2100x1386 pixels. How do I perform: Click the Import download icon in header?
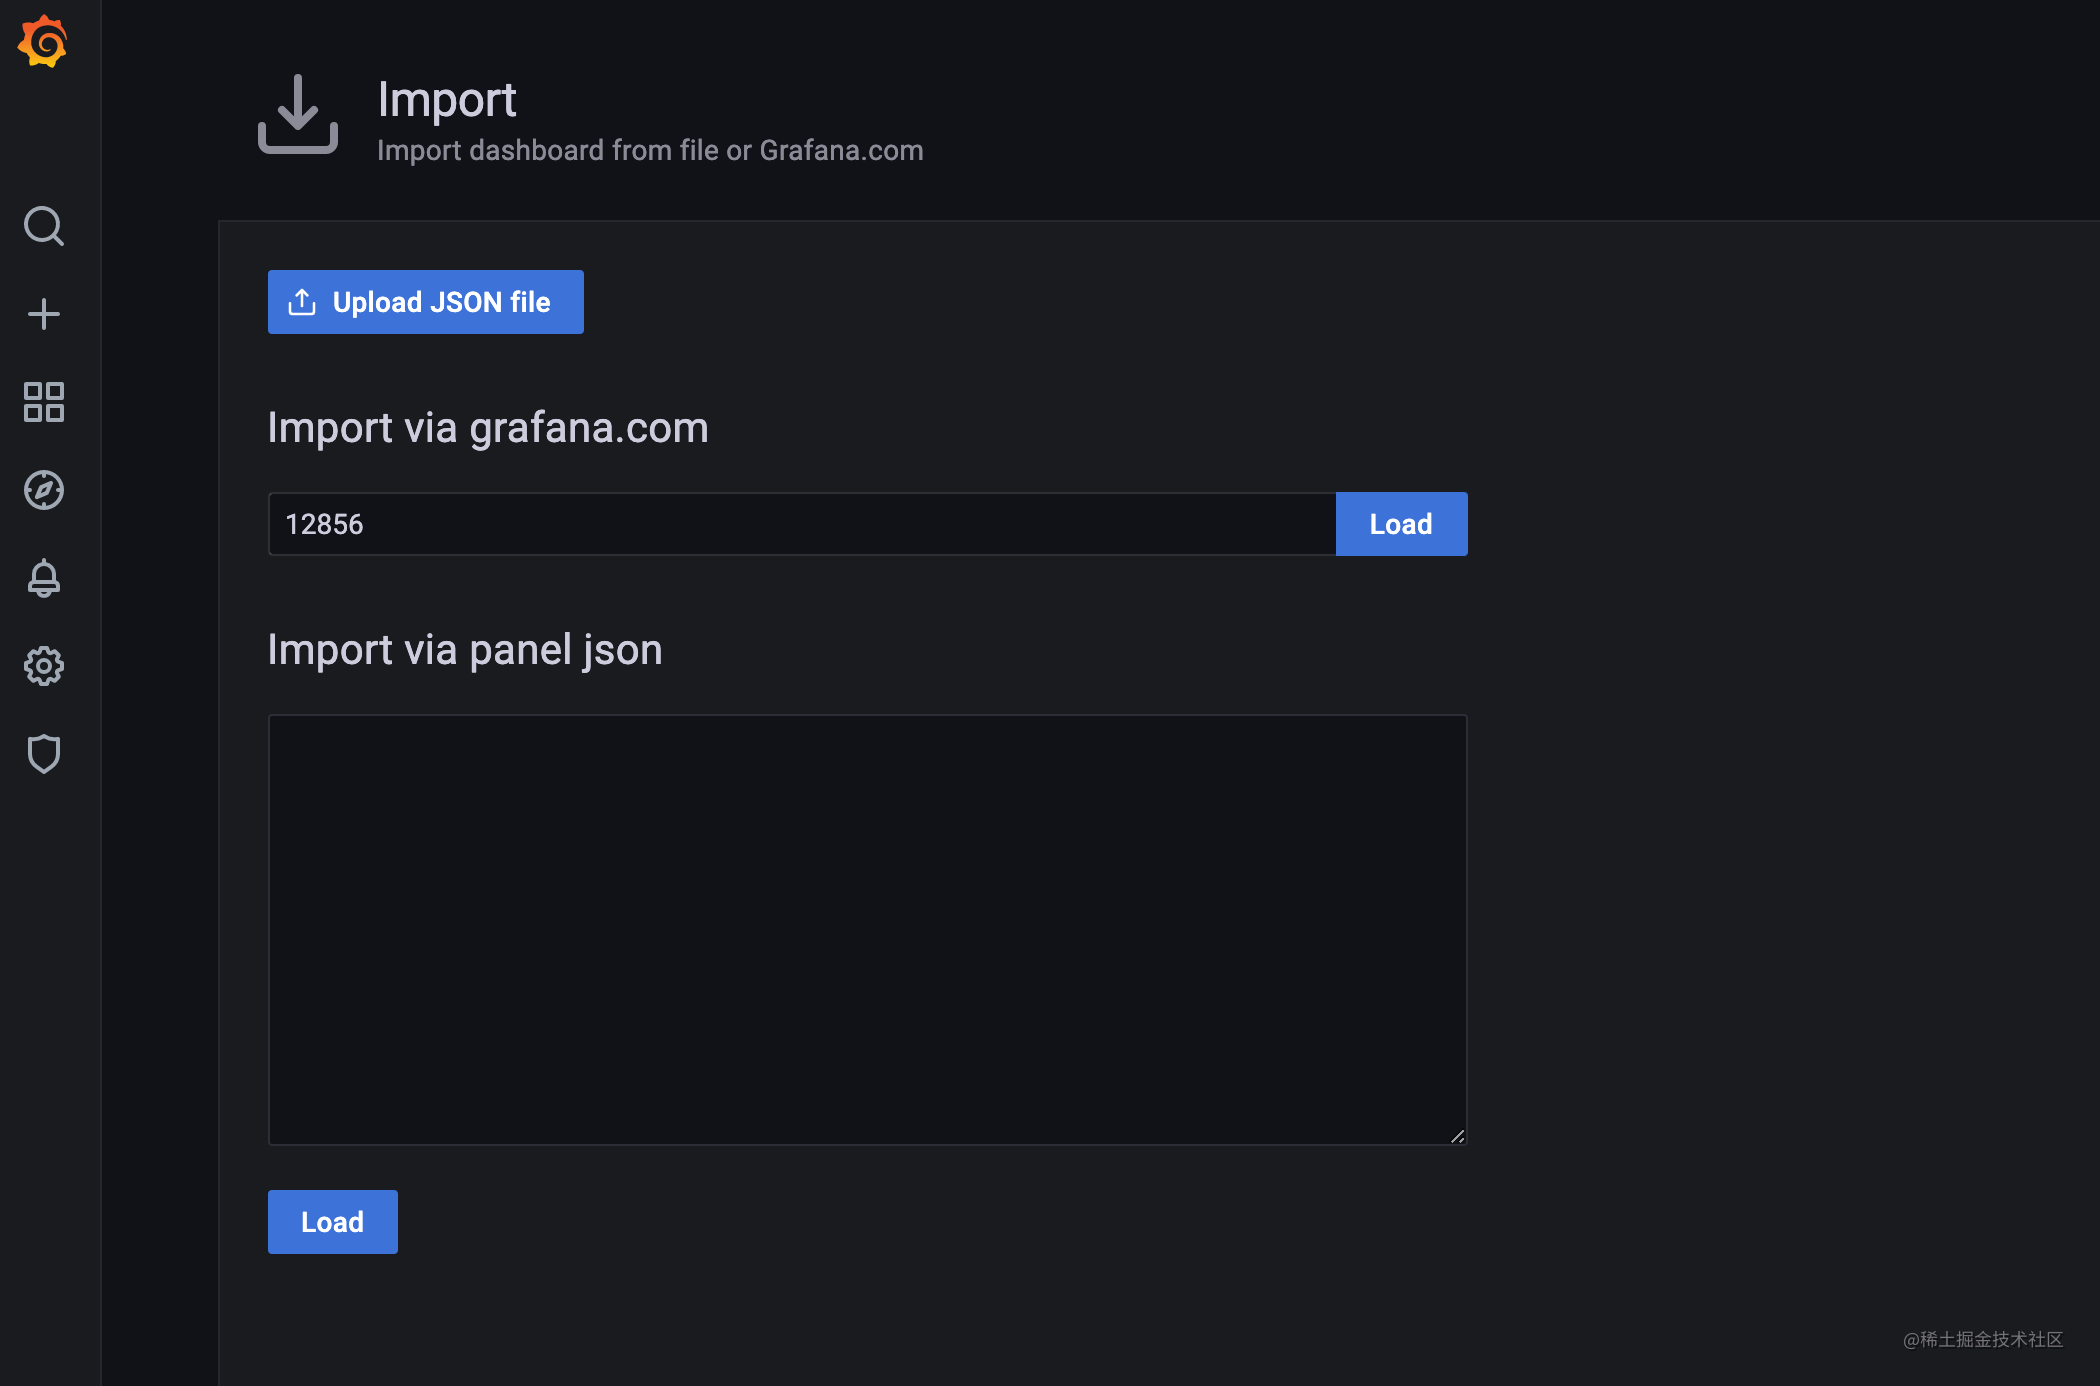click(298, 114)
